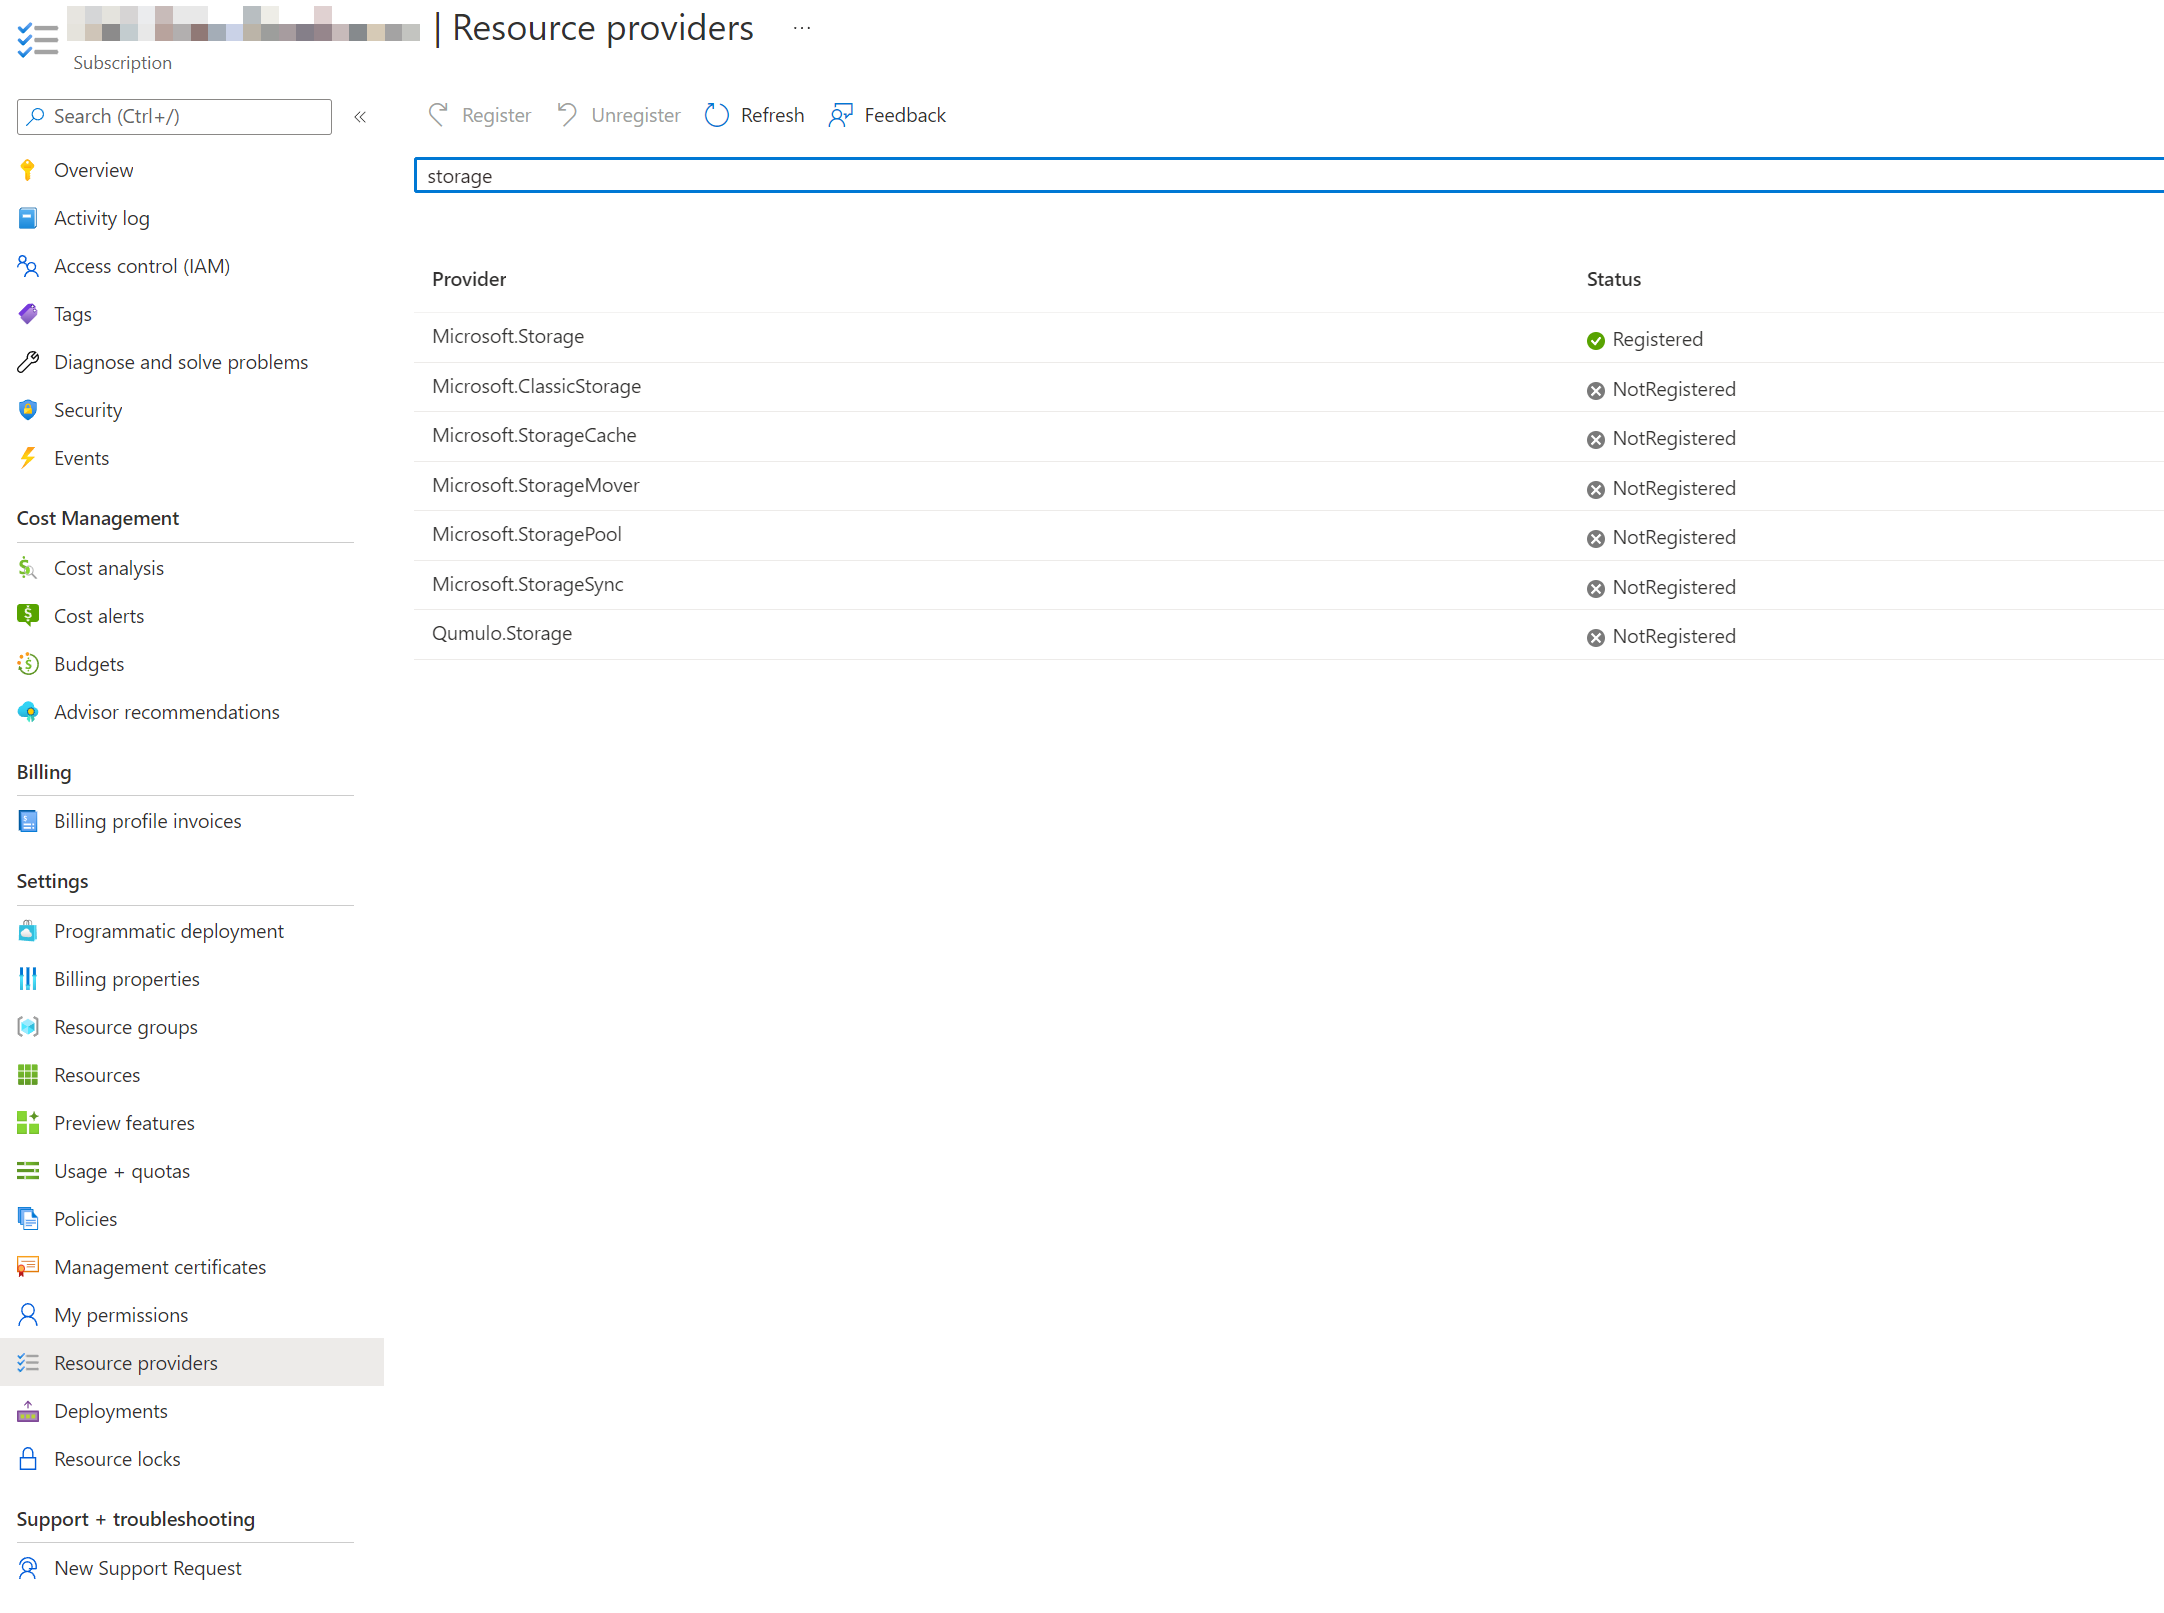2164x1613 pixels.
Task: Sort by the Status column header
Action: click(1612, 279)
